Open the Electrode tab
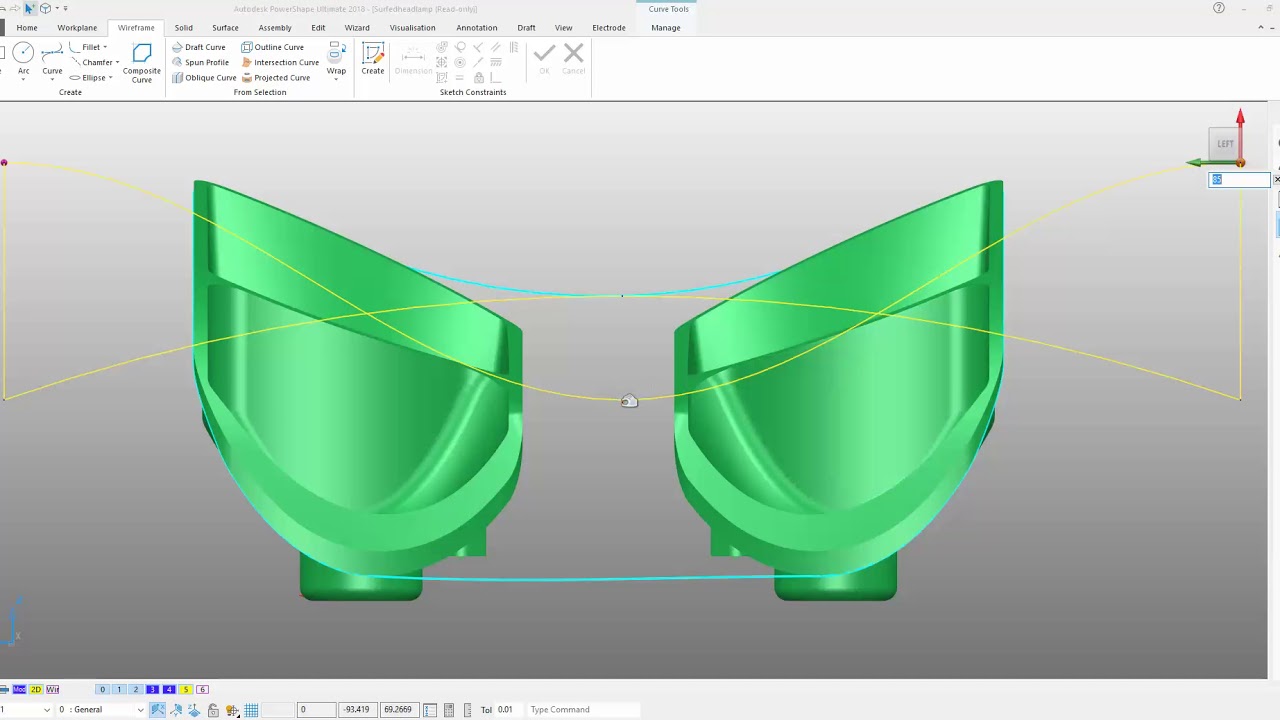 (609, 27)
